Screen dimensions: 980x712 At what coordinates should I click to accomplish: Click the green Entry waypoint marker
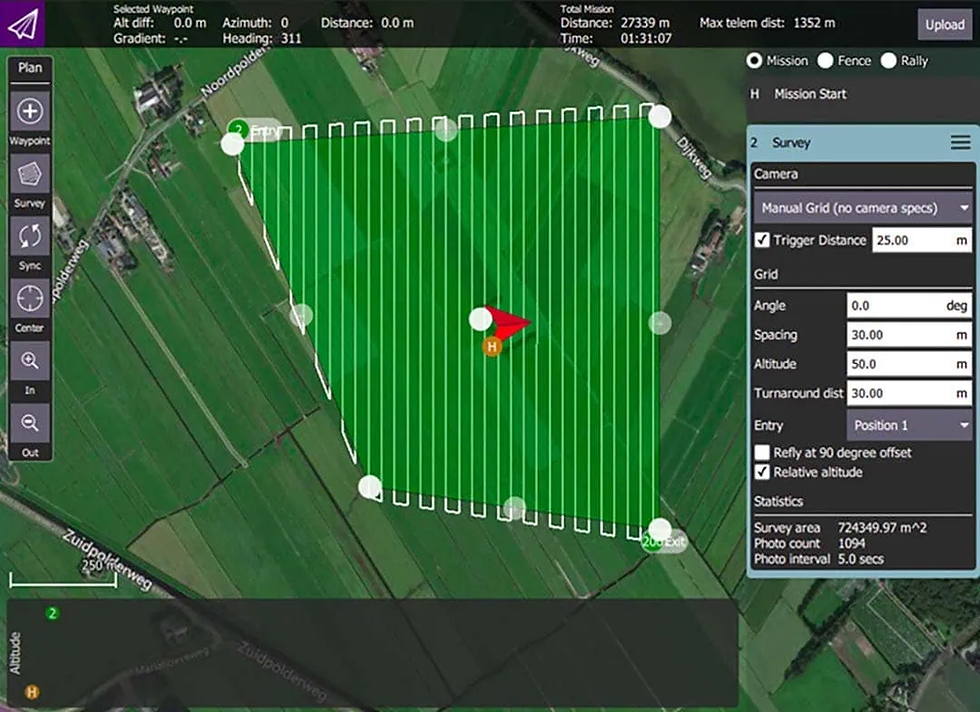click(238, 129)
